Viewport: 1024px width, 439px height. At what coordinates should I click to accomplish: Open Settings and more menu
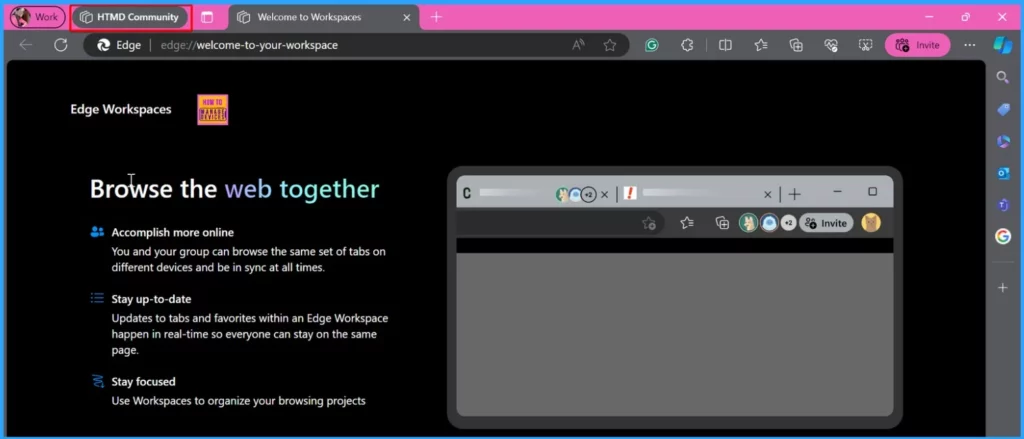pos(970,45)
